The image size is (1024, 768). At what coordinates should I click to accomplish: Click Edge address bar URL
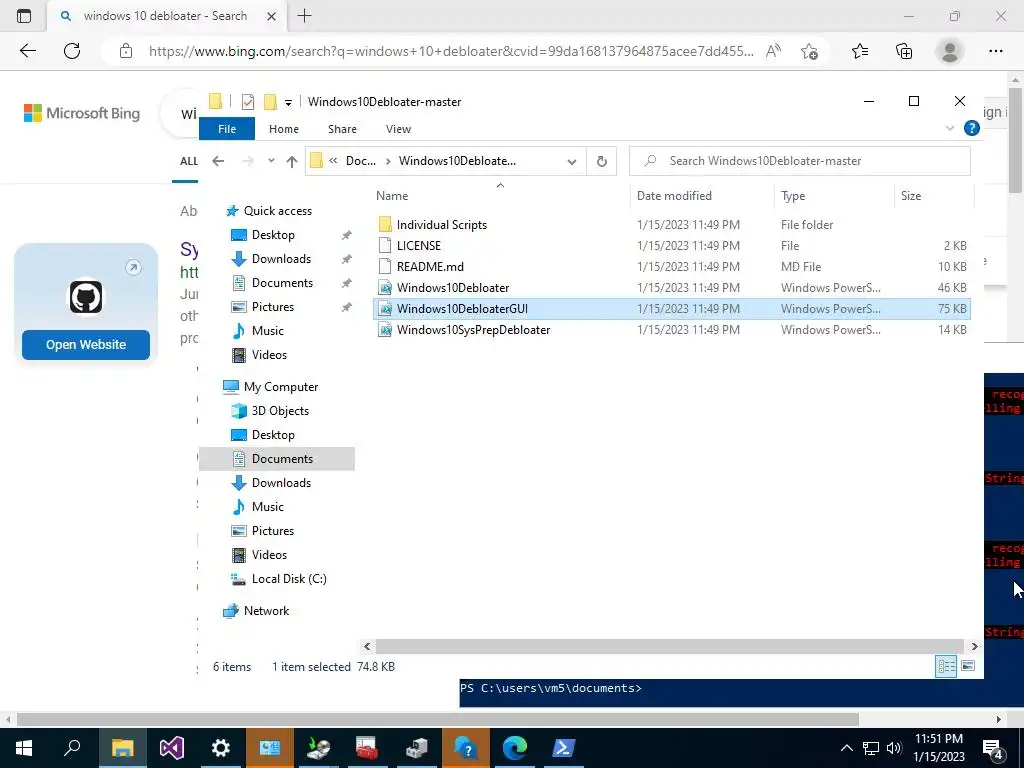tap(451, 51)
